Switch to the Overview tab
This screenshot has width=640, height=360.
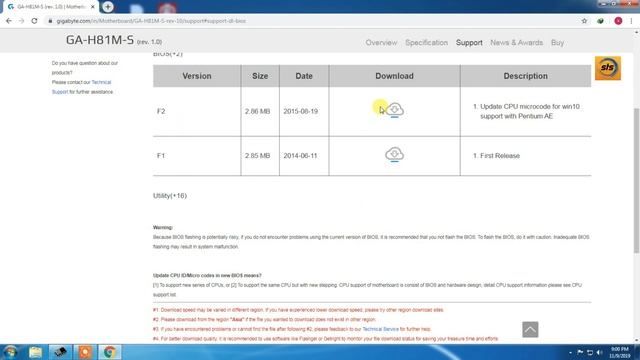pos(381,42)
